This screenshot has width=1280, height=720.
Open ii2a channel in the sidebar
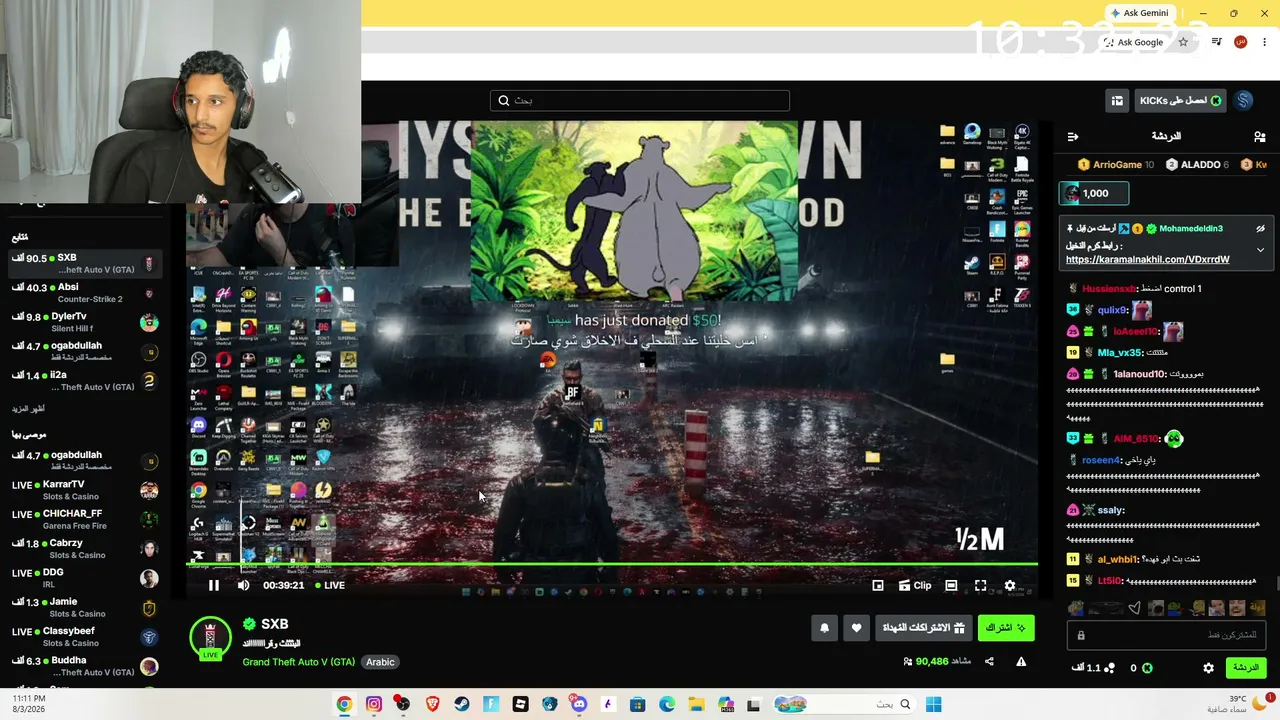(85, 381)
